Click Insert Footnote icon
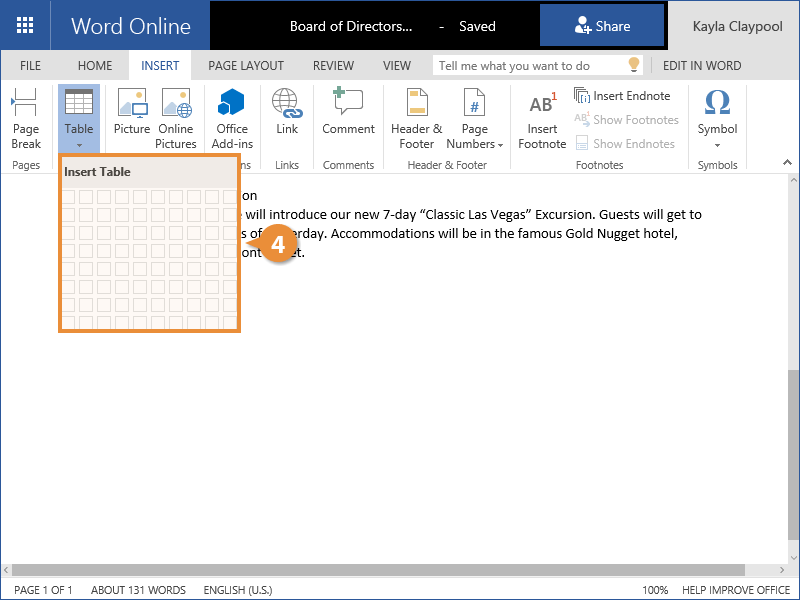Screen dimensions: 800x600 click(x=542, y=117)
